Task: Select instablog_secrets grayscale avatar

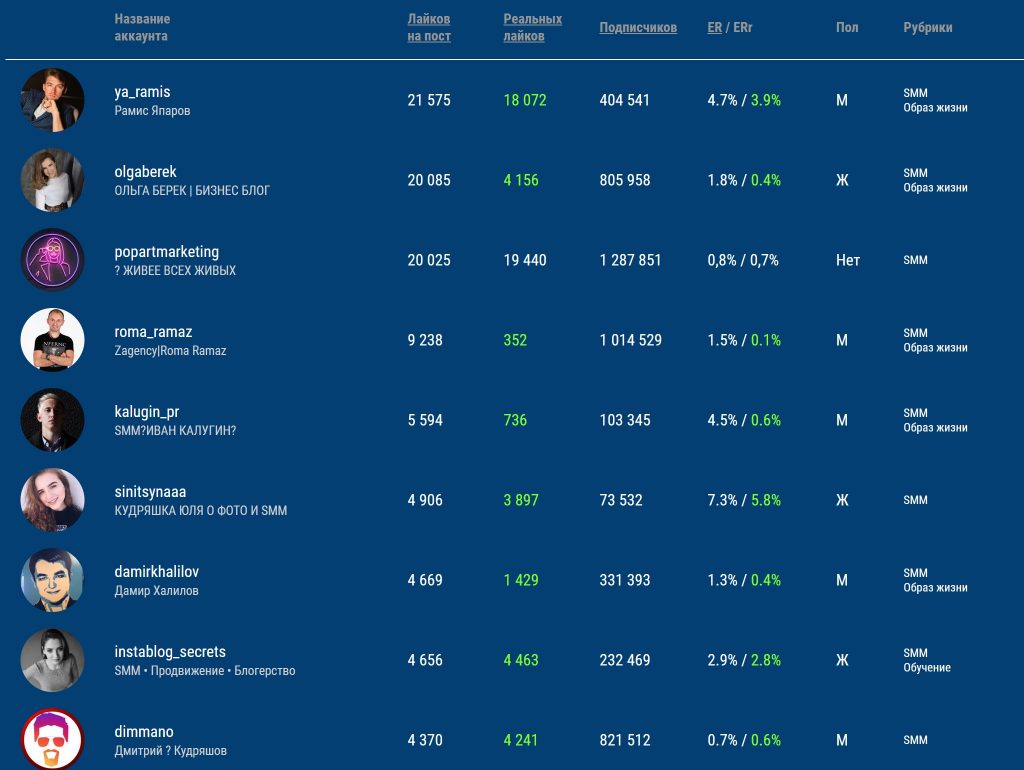Action: point(52,660)
